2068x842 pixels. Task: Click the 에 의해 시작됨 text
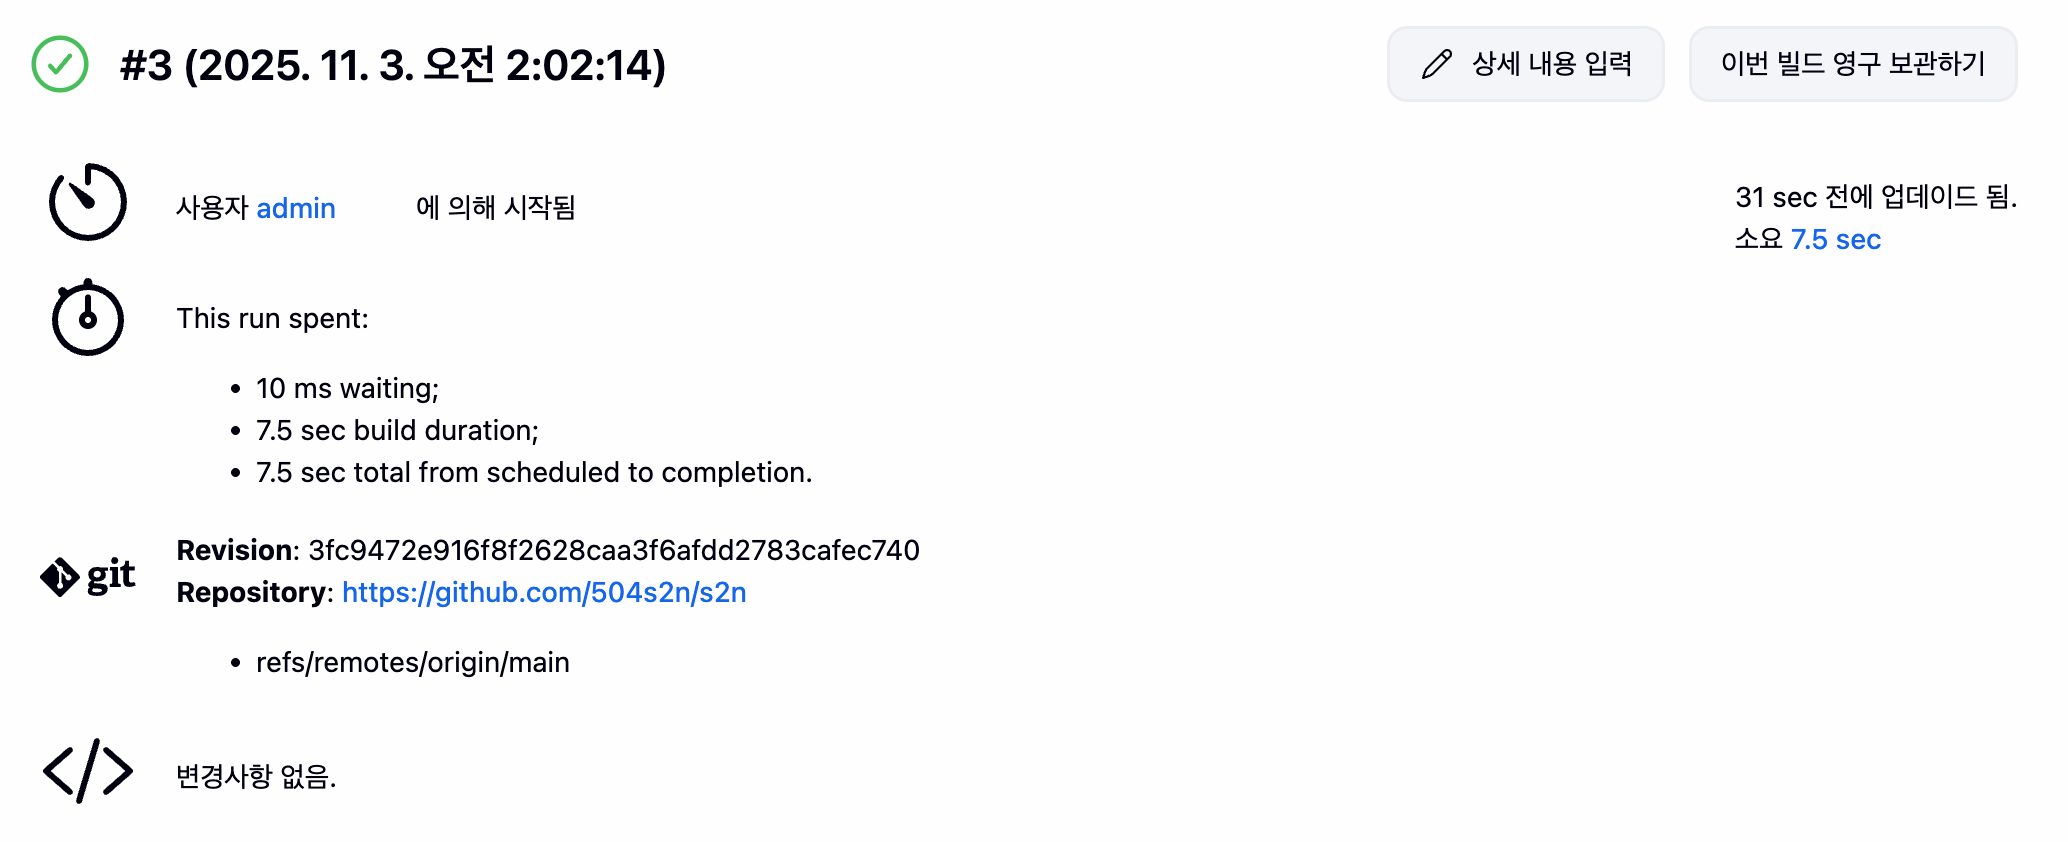coord(495,208)
